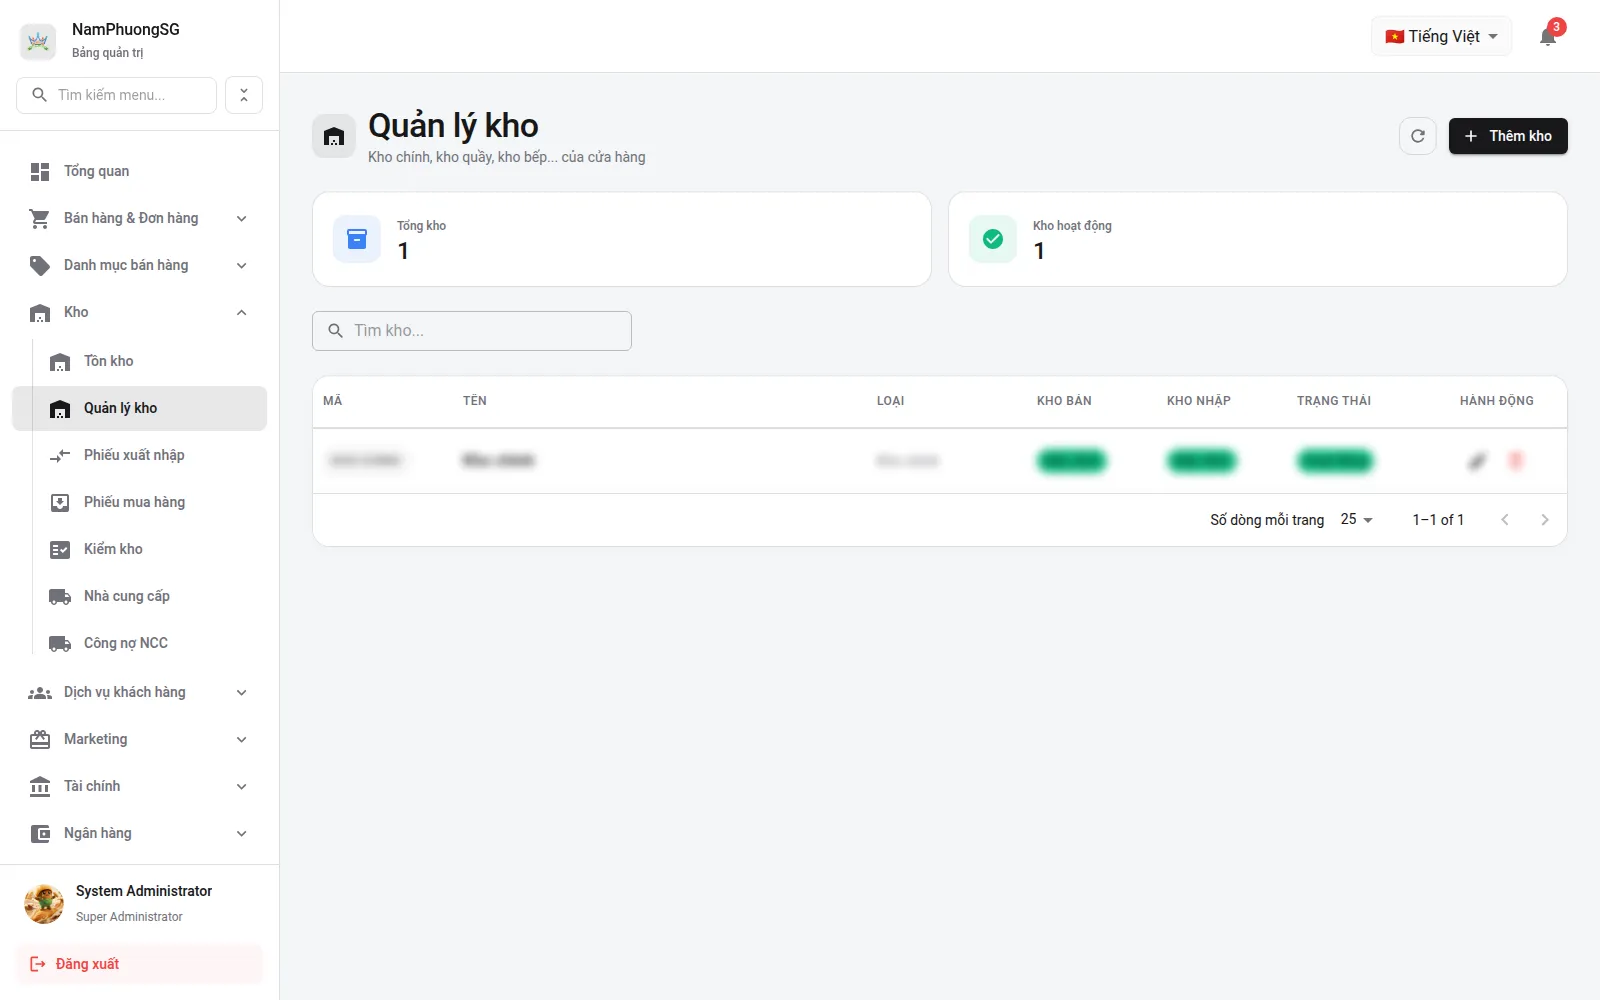Viewport: 1600px width, 1000px height.
Task: Click the Tổng quan dashboard icon
Action: click(x=40, y=172)
